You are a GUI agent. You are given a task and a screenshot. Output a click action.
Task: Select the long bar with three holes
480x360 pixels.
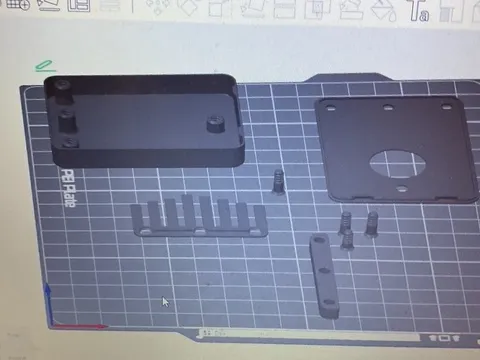coord(324,276)
